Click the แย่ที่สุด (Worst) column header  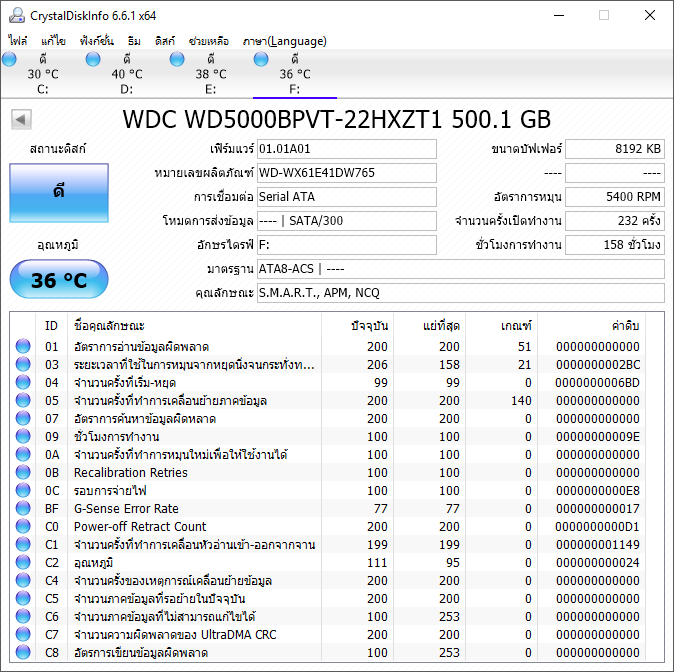pos(429,326)
